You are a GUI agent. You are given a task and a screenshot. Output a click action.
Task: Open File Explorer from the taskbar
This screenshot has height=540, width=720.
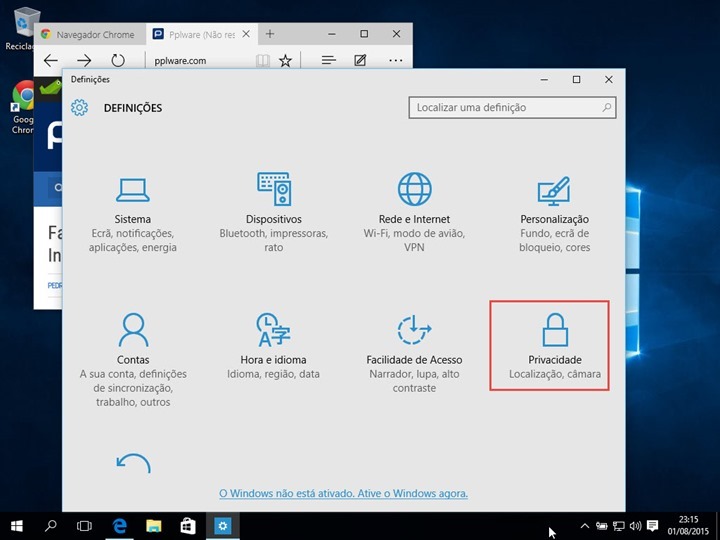click(x=154, y=525)
